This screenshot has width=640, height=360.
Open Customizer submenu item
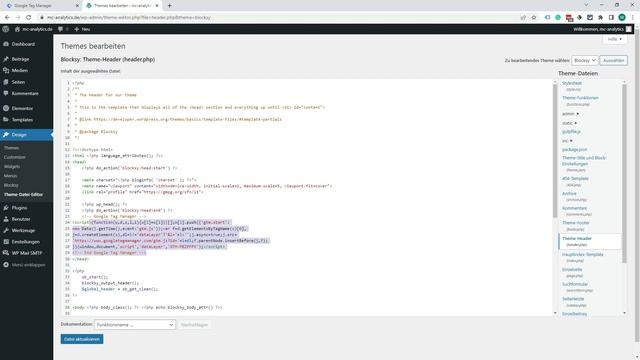coord(15,157)
